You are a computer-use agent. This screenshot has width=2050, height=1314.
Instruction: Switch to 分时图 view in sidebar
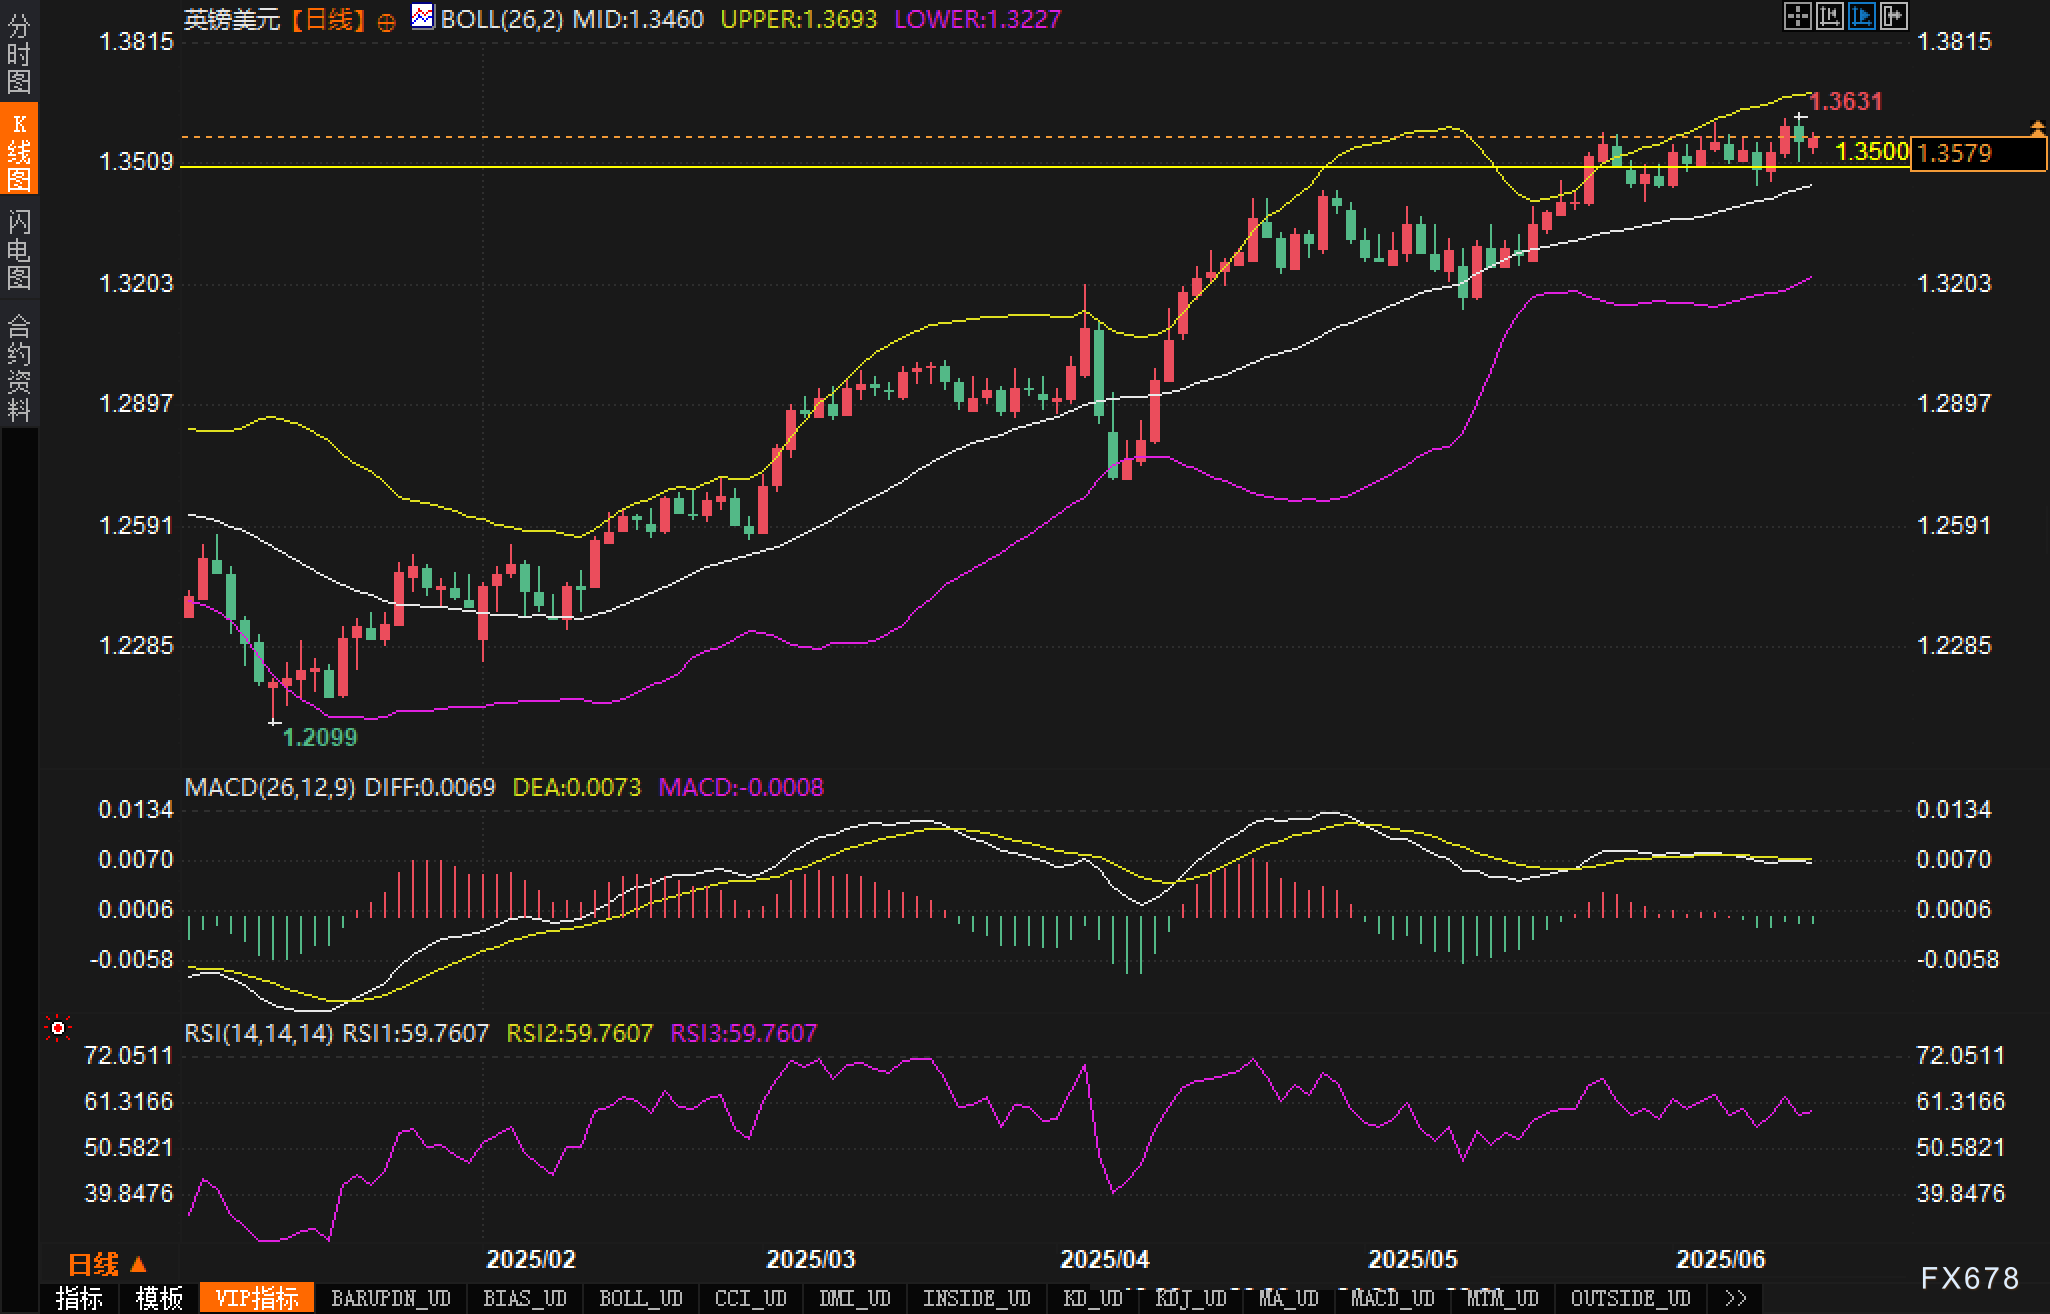[x=19, y=54]
